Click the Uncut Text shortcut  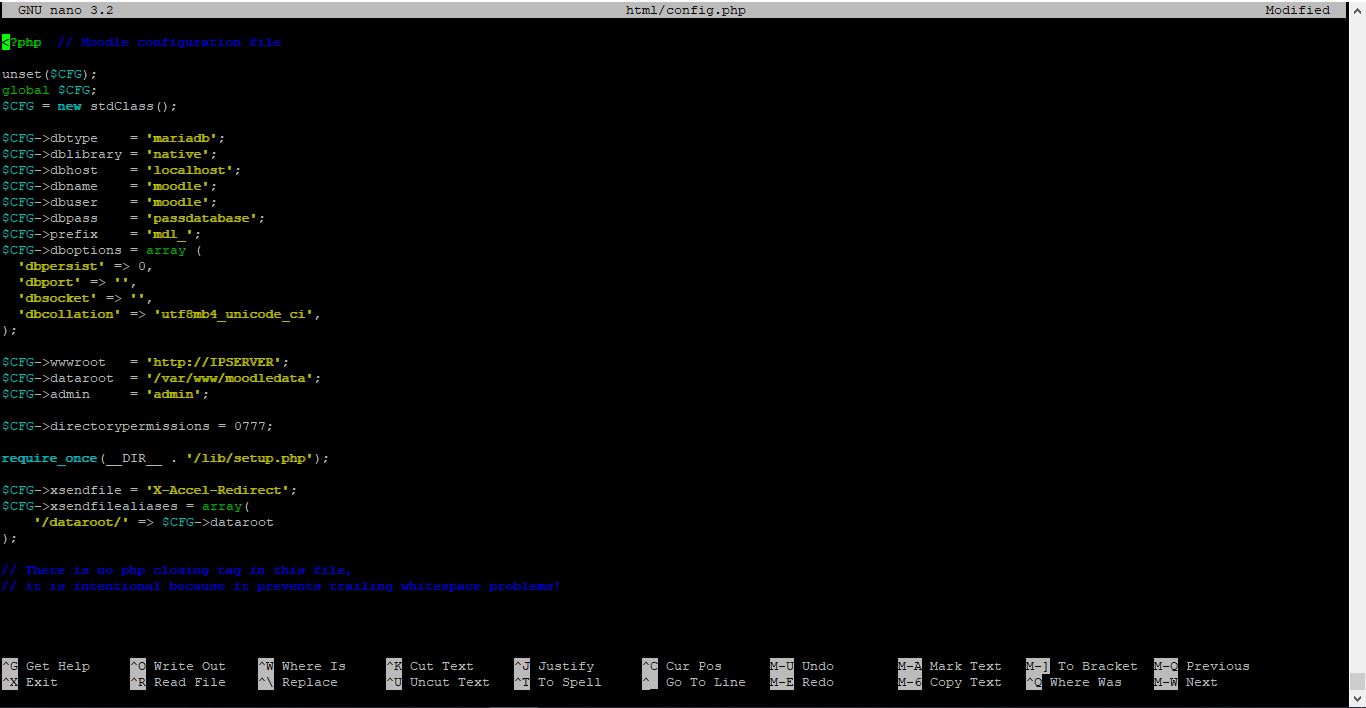pyautogui.click(x=449, y=682)
